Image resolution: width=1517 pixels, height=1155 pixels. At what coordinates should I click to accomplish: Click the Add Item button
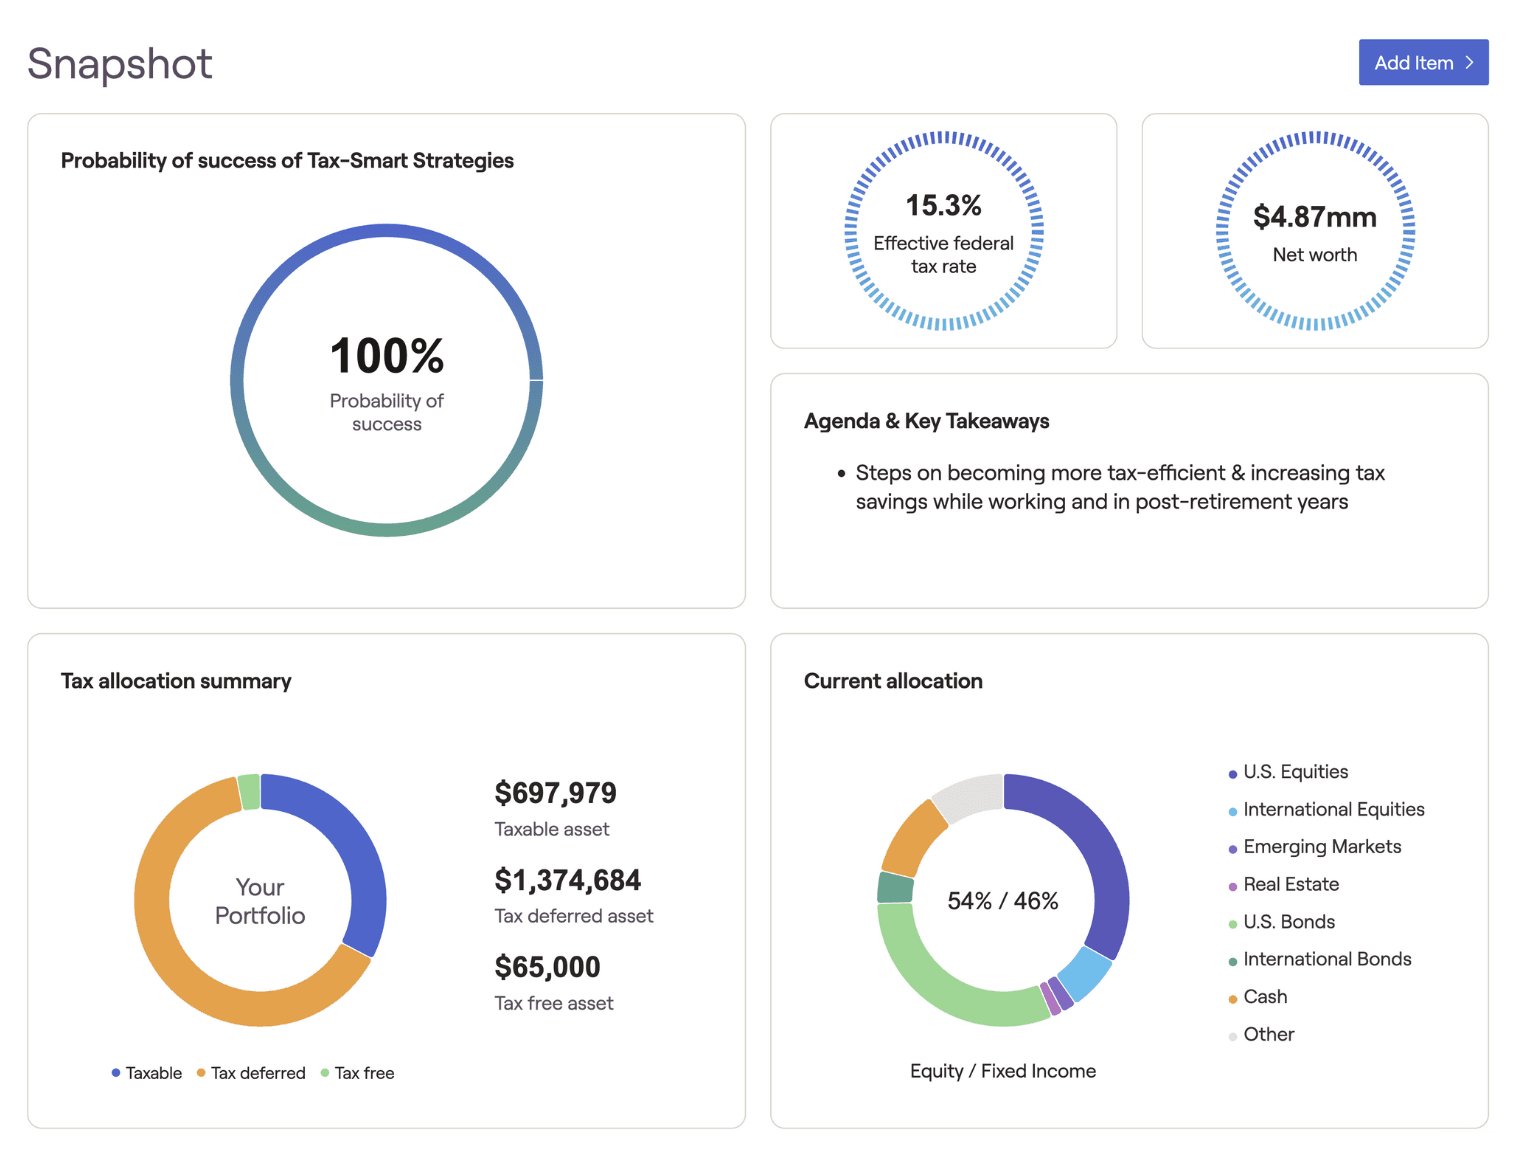click(x=1423, y=62)
